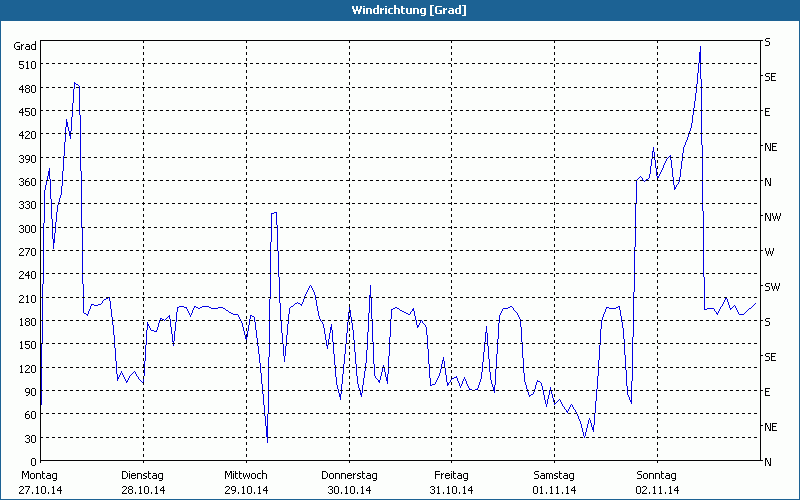The image size is (800, 500).
Task: Select the '510' y-axis value
Action: click(x=28, y=65)
